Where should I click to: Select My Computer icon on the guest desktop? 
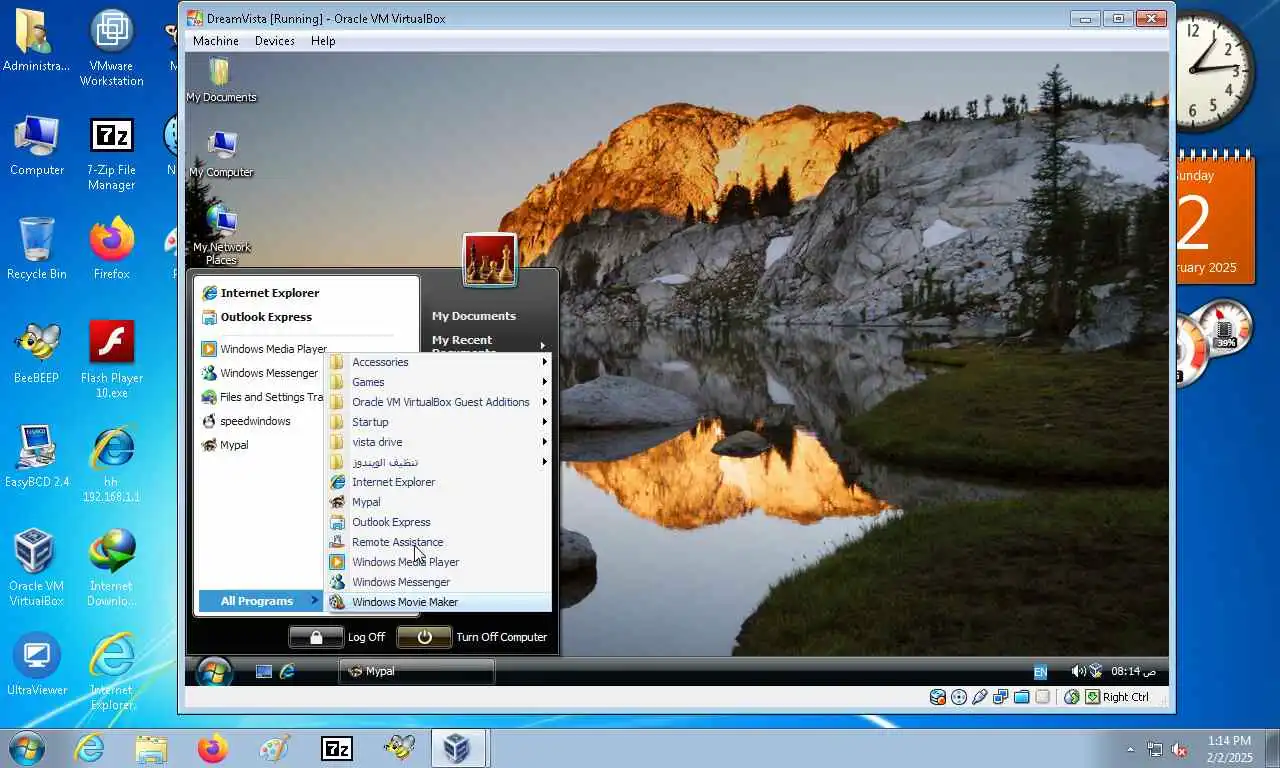tap(221, 155)
